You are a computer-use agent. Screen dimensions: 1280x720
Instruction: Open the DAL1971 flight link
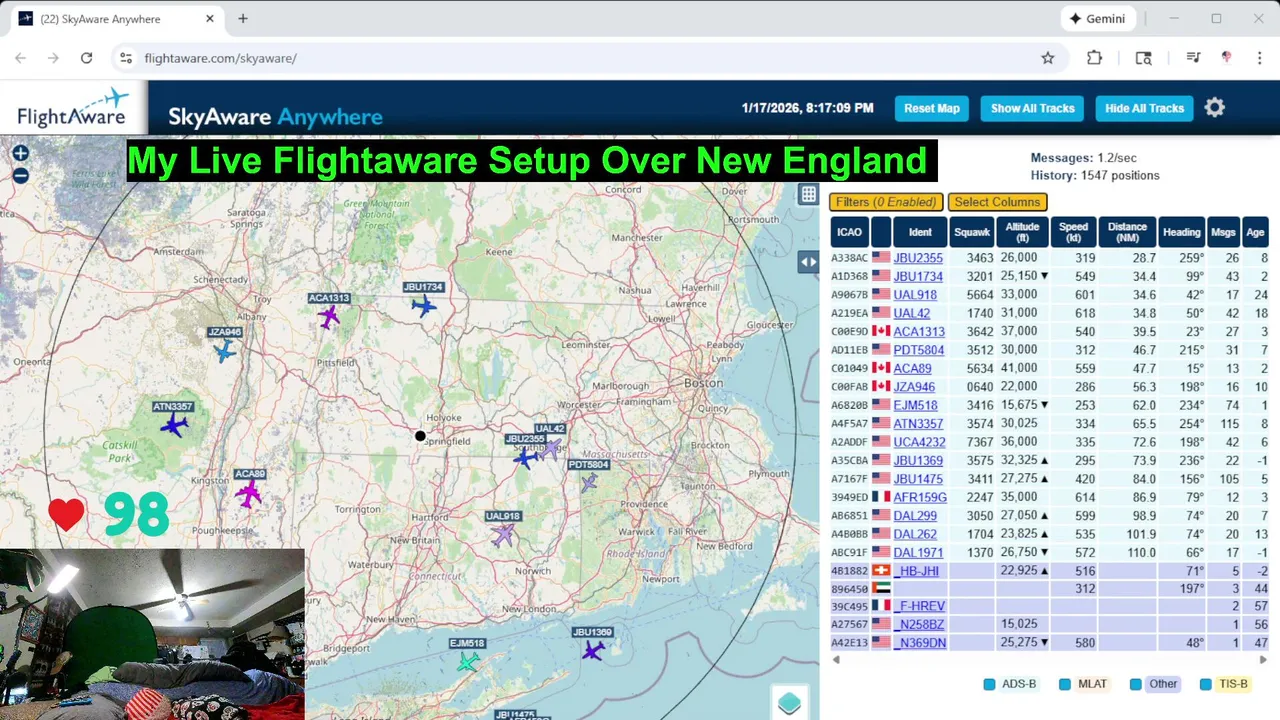click(x=918, y=552)
